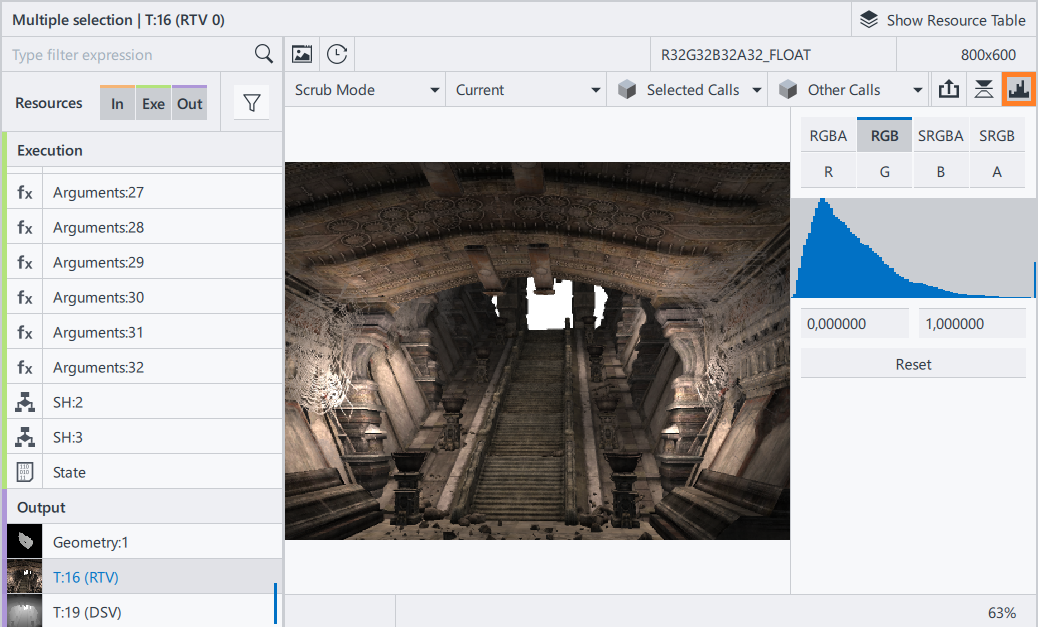Toggle the histogram panel icon
The image size is (1038, 627).
tap(1019, 89)
